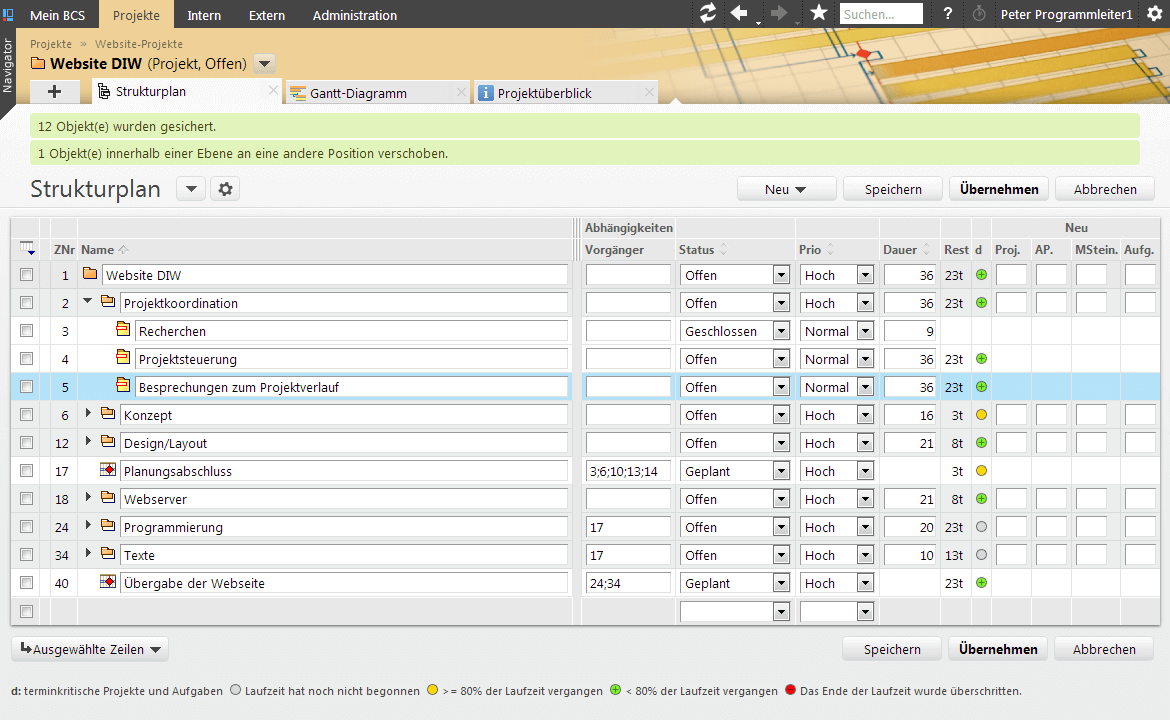This screenshot has height=720, width=1170.
Task: Edit Dauer field of Konzept row
Action: point(910,415)
